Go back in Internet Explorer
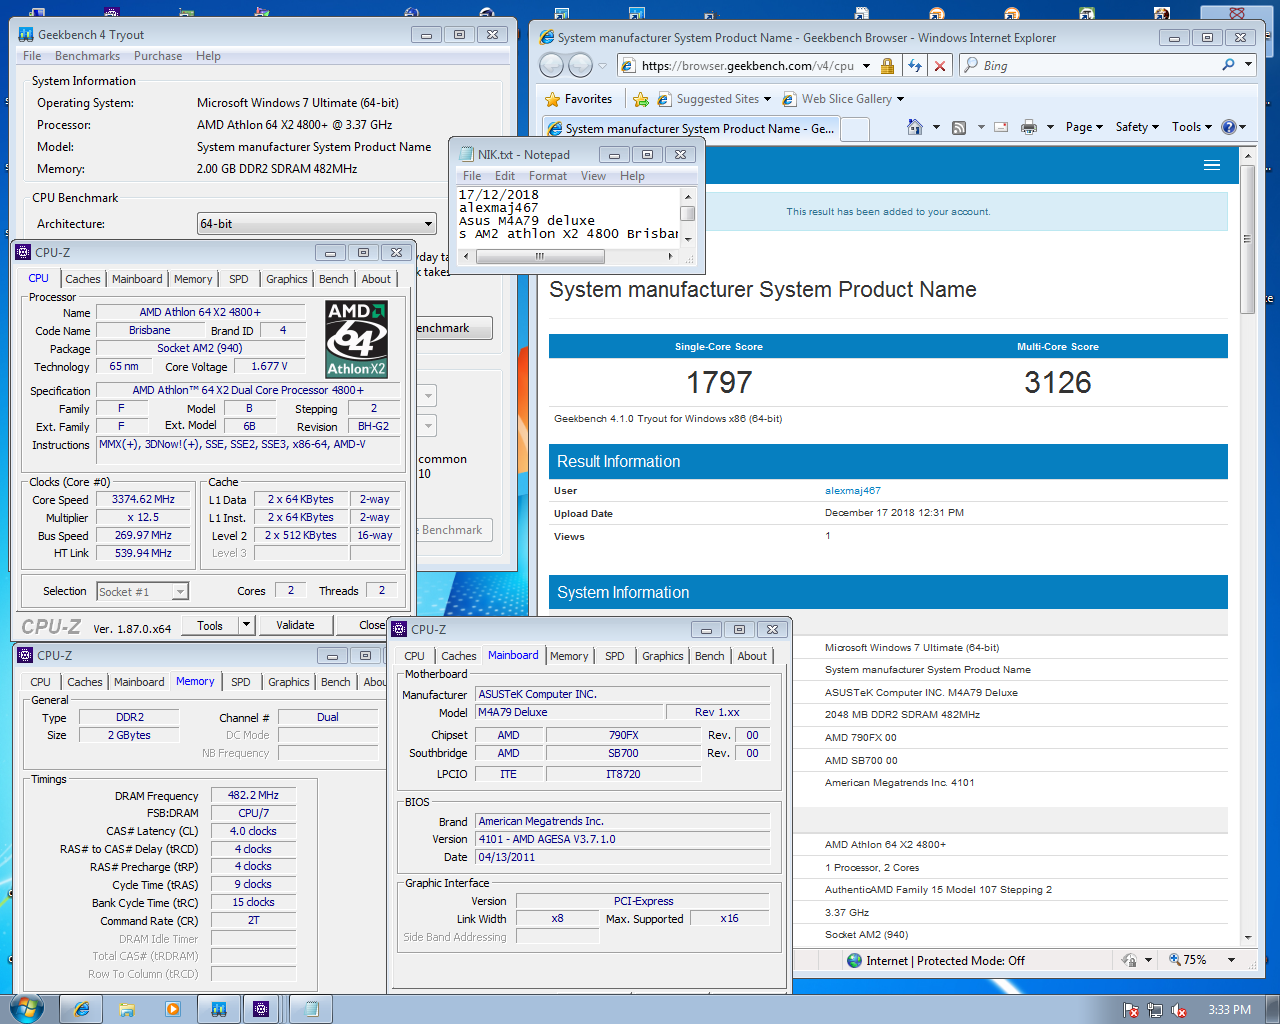The image size is (1280, 1024). point(551,66)
